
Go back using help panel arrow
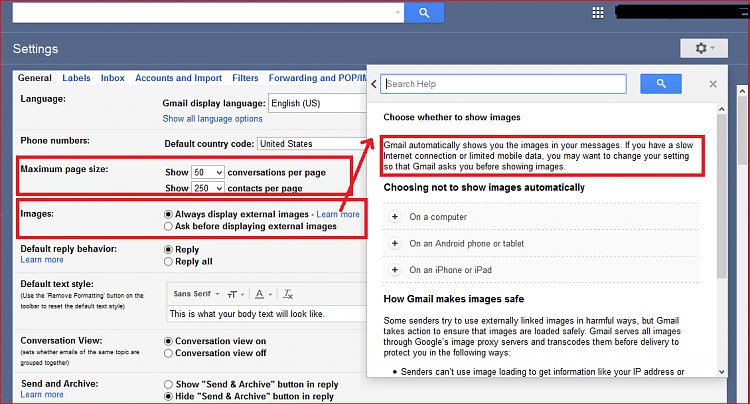(x=374, y=84)
